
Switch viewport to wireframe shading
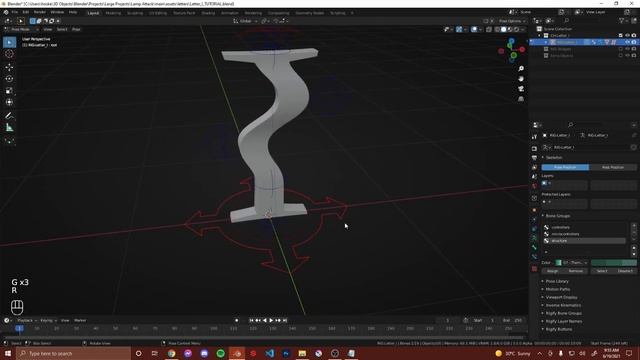pos(497,29)
